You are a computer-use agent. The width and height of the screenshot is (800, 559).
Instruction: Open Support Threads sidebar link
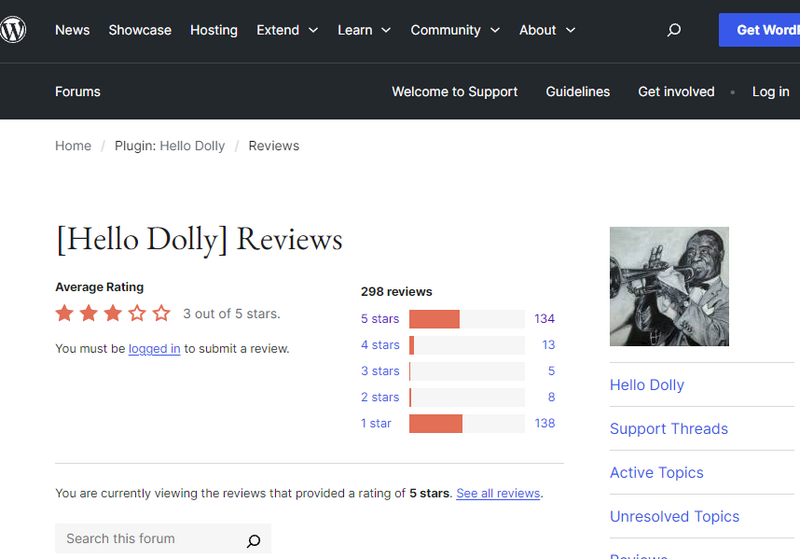[669, 429]
